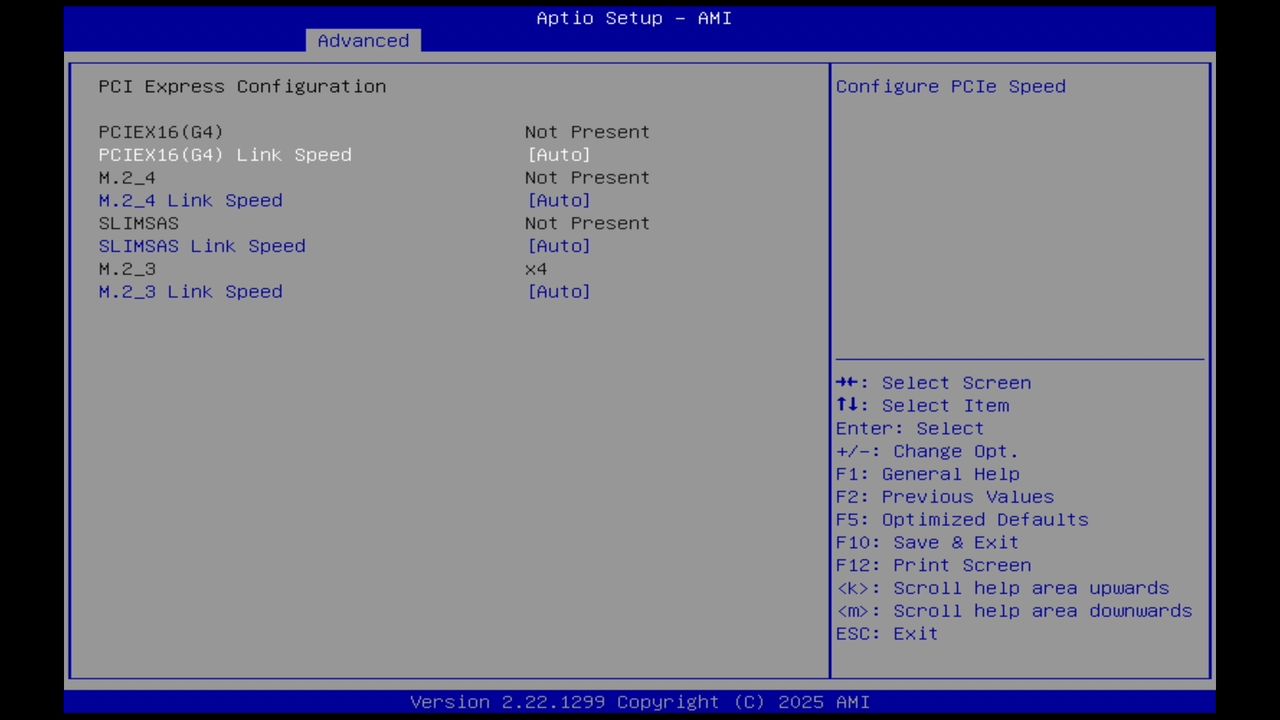This screenshot has width=1280, height=720.
Task: Switch to the Advanced tab
Action: coord(363,40)
